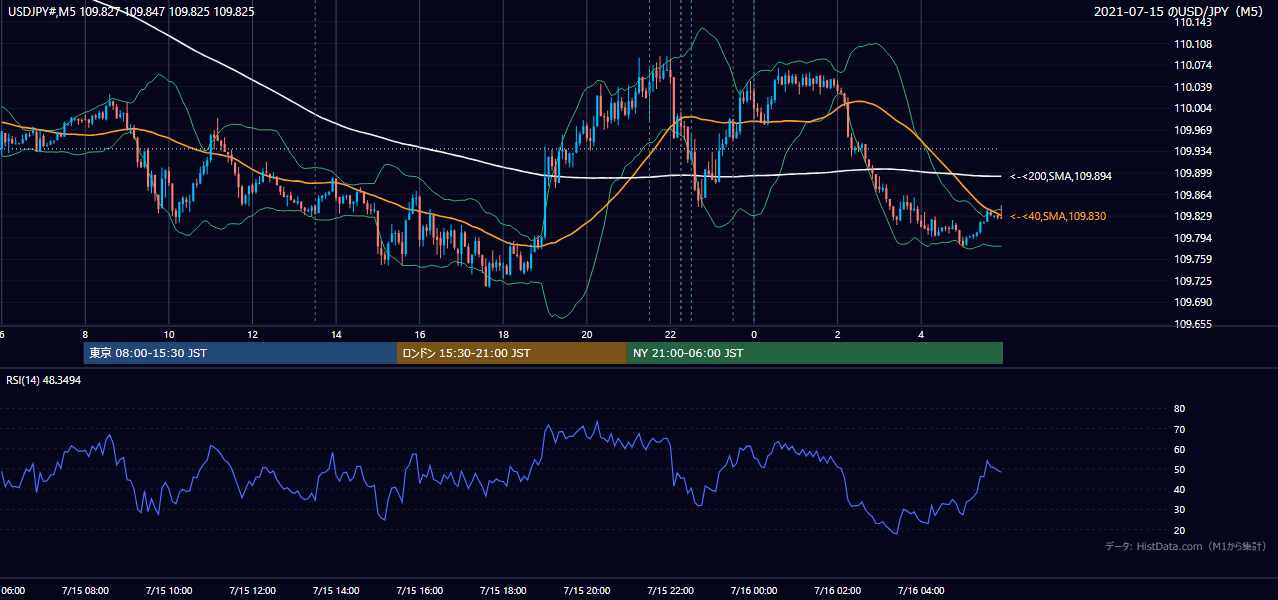The image size is (1278, 600).
Task: Click the 7/15 22:00 time axis label
Action: 671,590
